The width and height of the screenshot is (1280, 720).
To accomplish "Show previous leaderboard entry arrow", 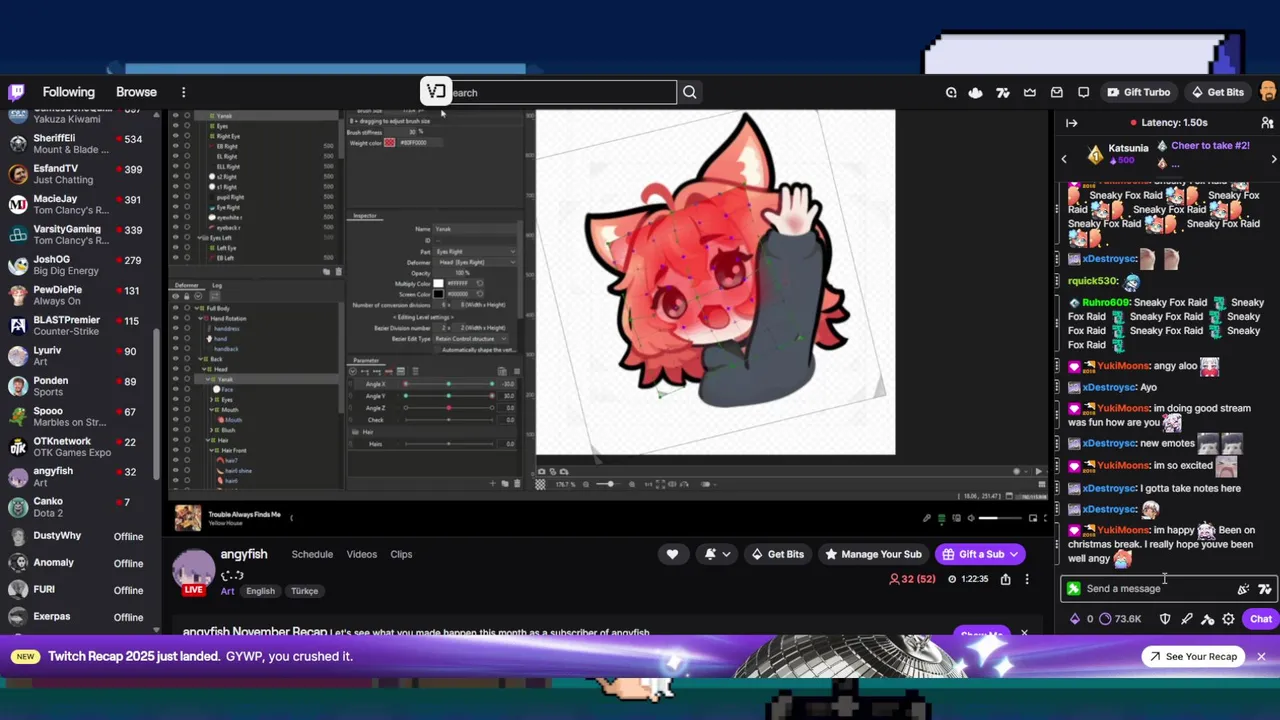I will click(x=1064, y=159).
